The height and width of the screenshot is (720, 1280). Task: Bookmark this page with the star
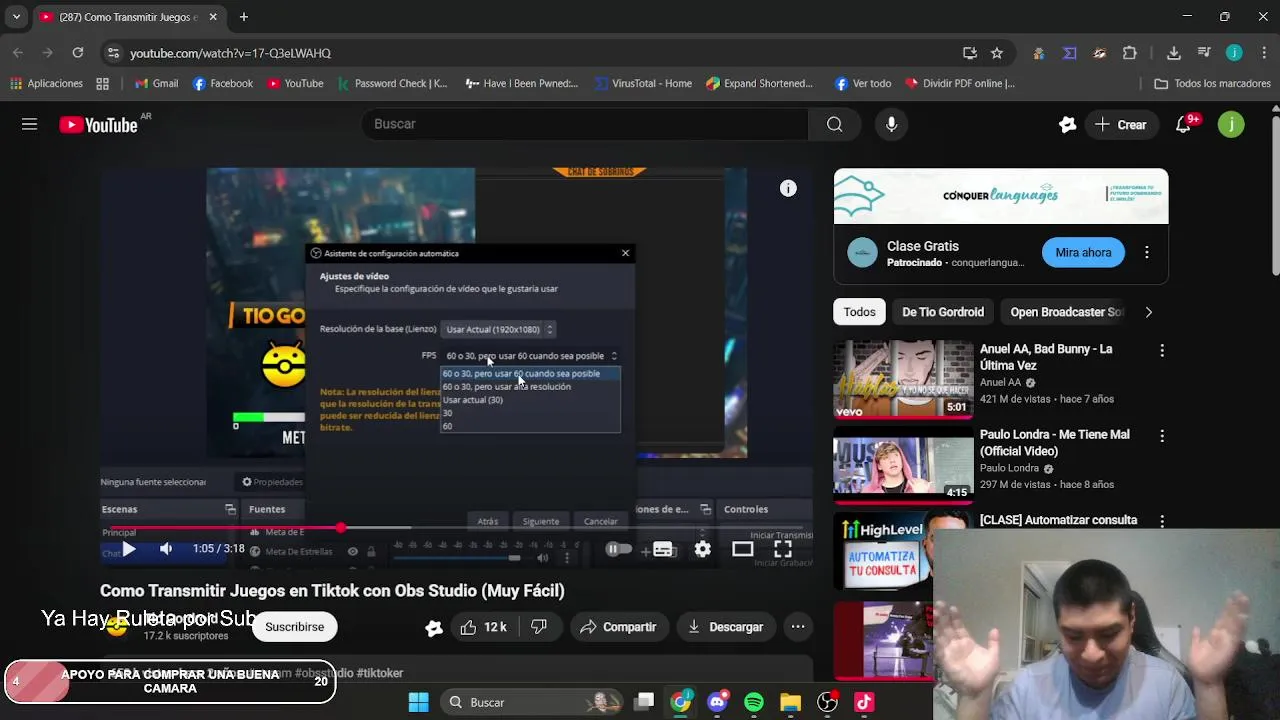click(996, 53)
